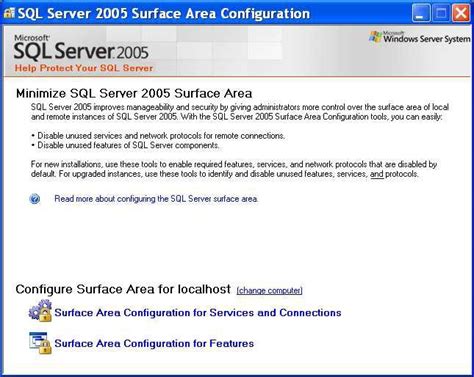Image resolution: width=474 pixels, height=377 pixels.
Task: Click the Windows Server System logo
Action: 420,37
